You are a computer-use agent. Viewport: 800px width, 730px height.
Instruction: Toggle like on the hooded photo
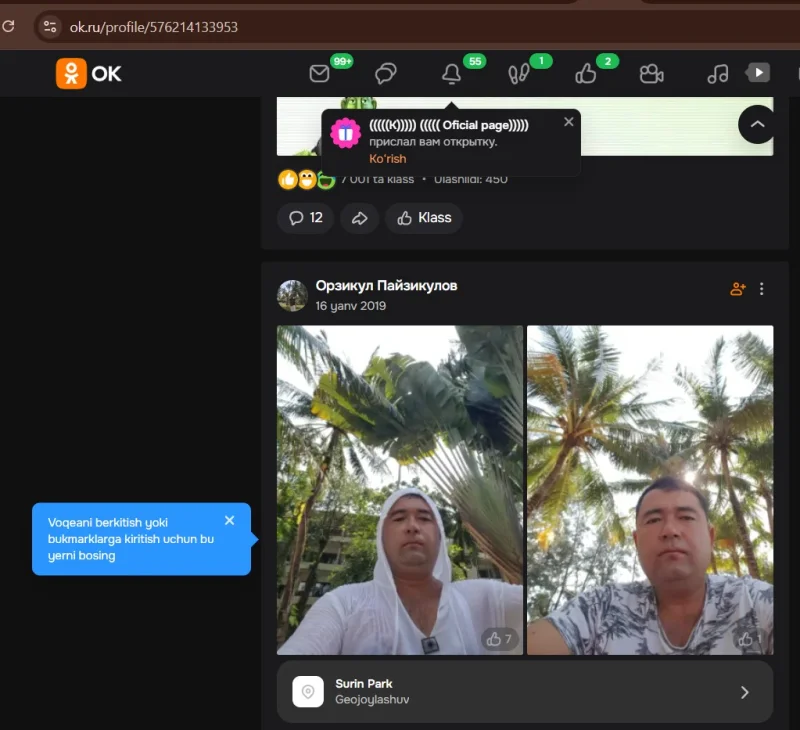(x=498, y=639)
